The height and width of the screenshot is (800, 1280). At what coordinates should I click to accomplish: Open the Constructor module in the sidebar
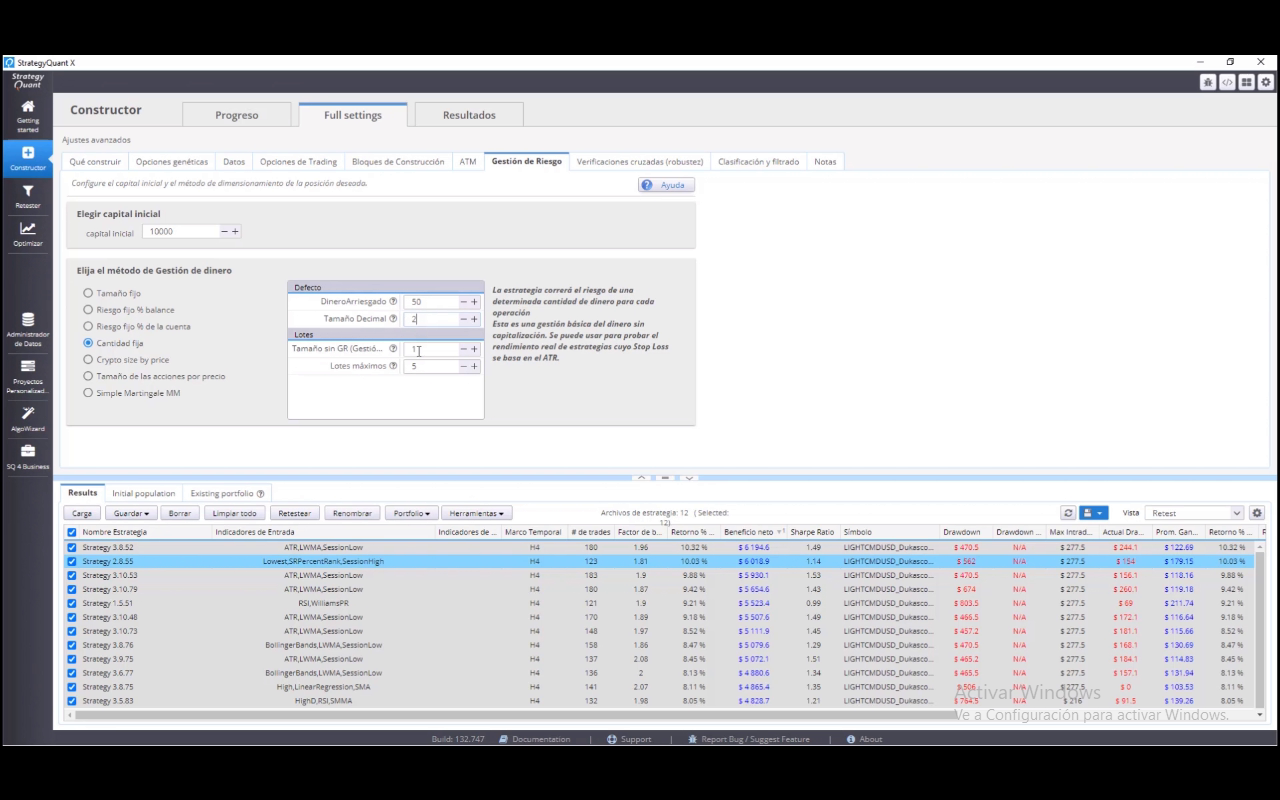coord(28,158)
